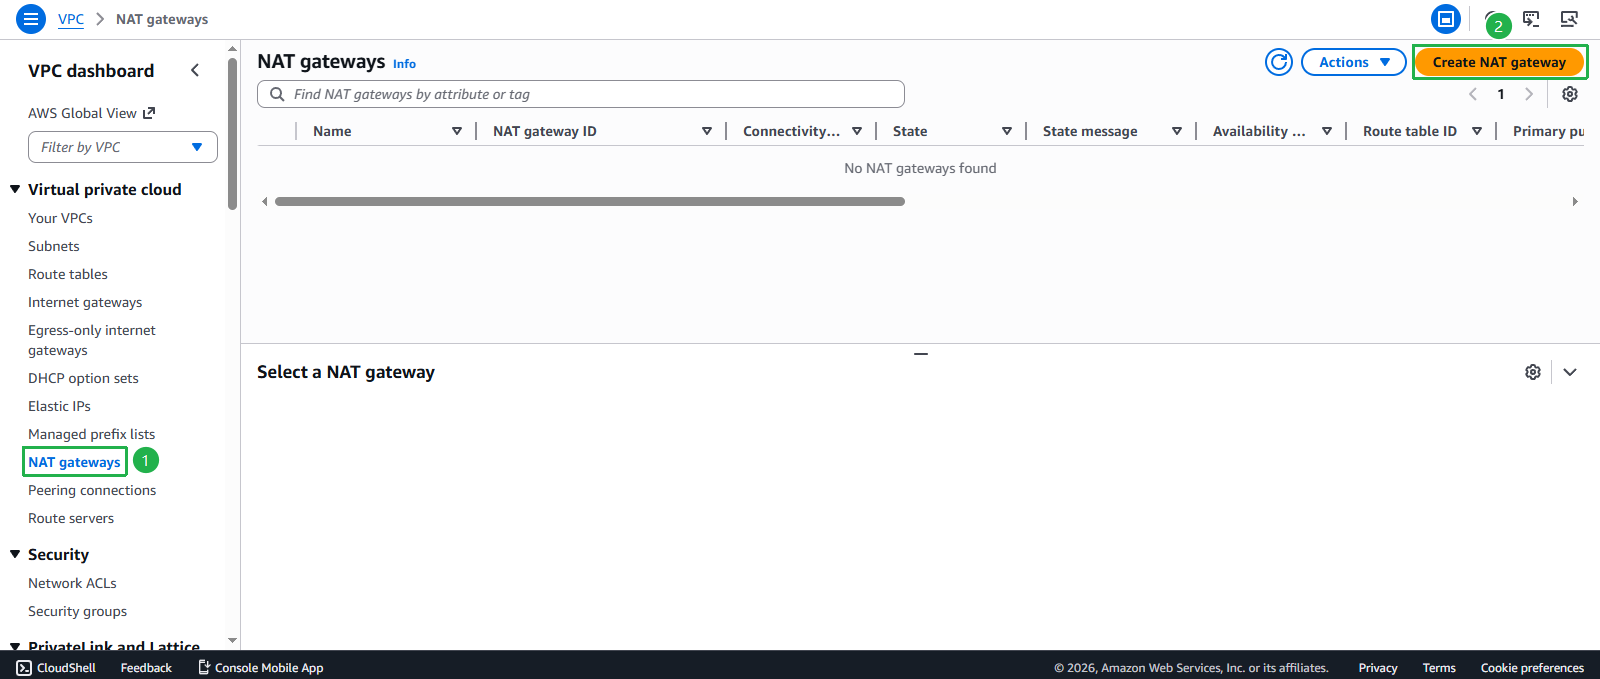
Task: Open Internet gateways in the sidebar
Action: click(85, 302)
